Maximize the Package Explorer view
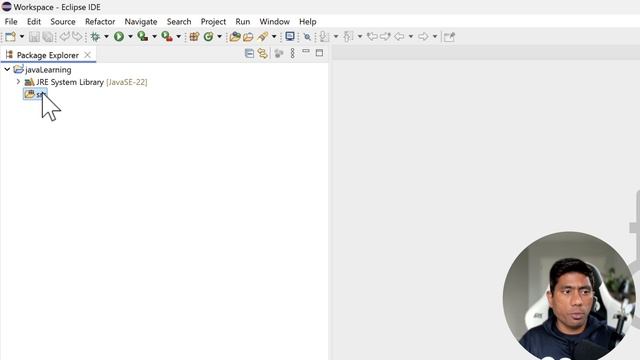The width and height of the screenshot is (640, 360). click(320, 53)
